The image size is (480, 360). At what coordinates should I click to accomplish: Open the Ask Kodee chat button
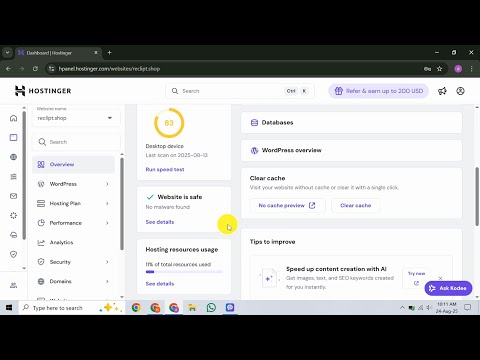pos(448,288)
